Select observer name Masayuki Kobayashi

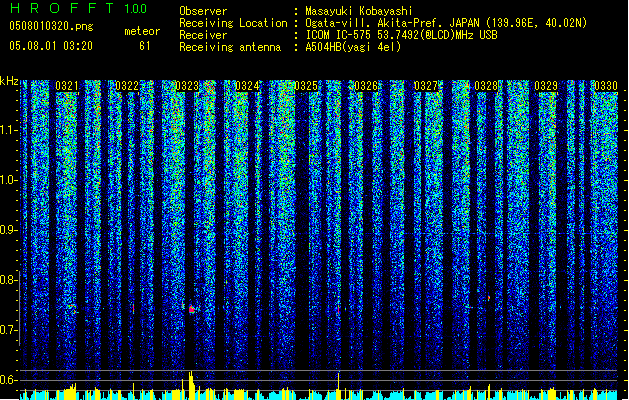359,11
